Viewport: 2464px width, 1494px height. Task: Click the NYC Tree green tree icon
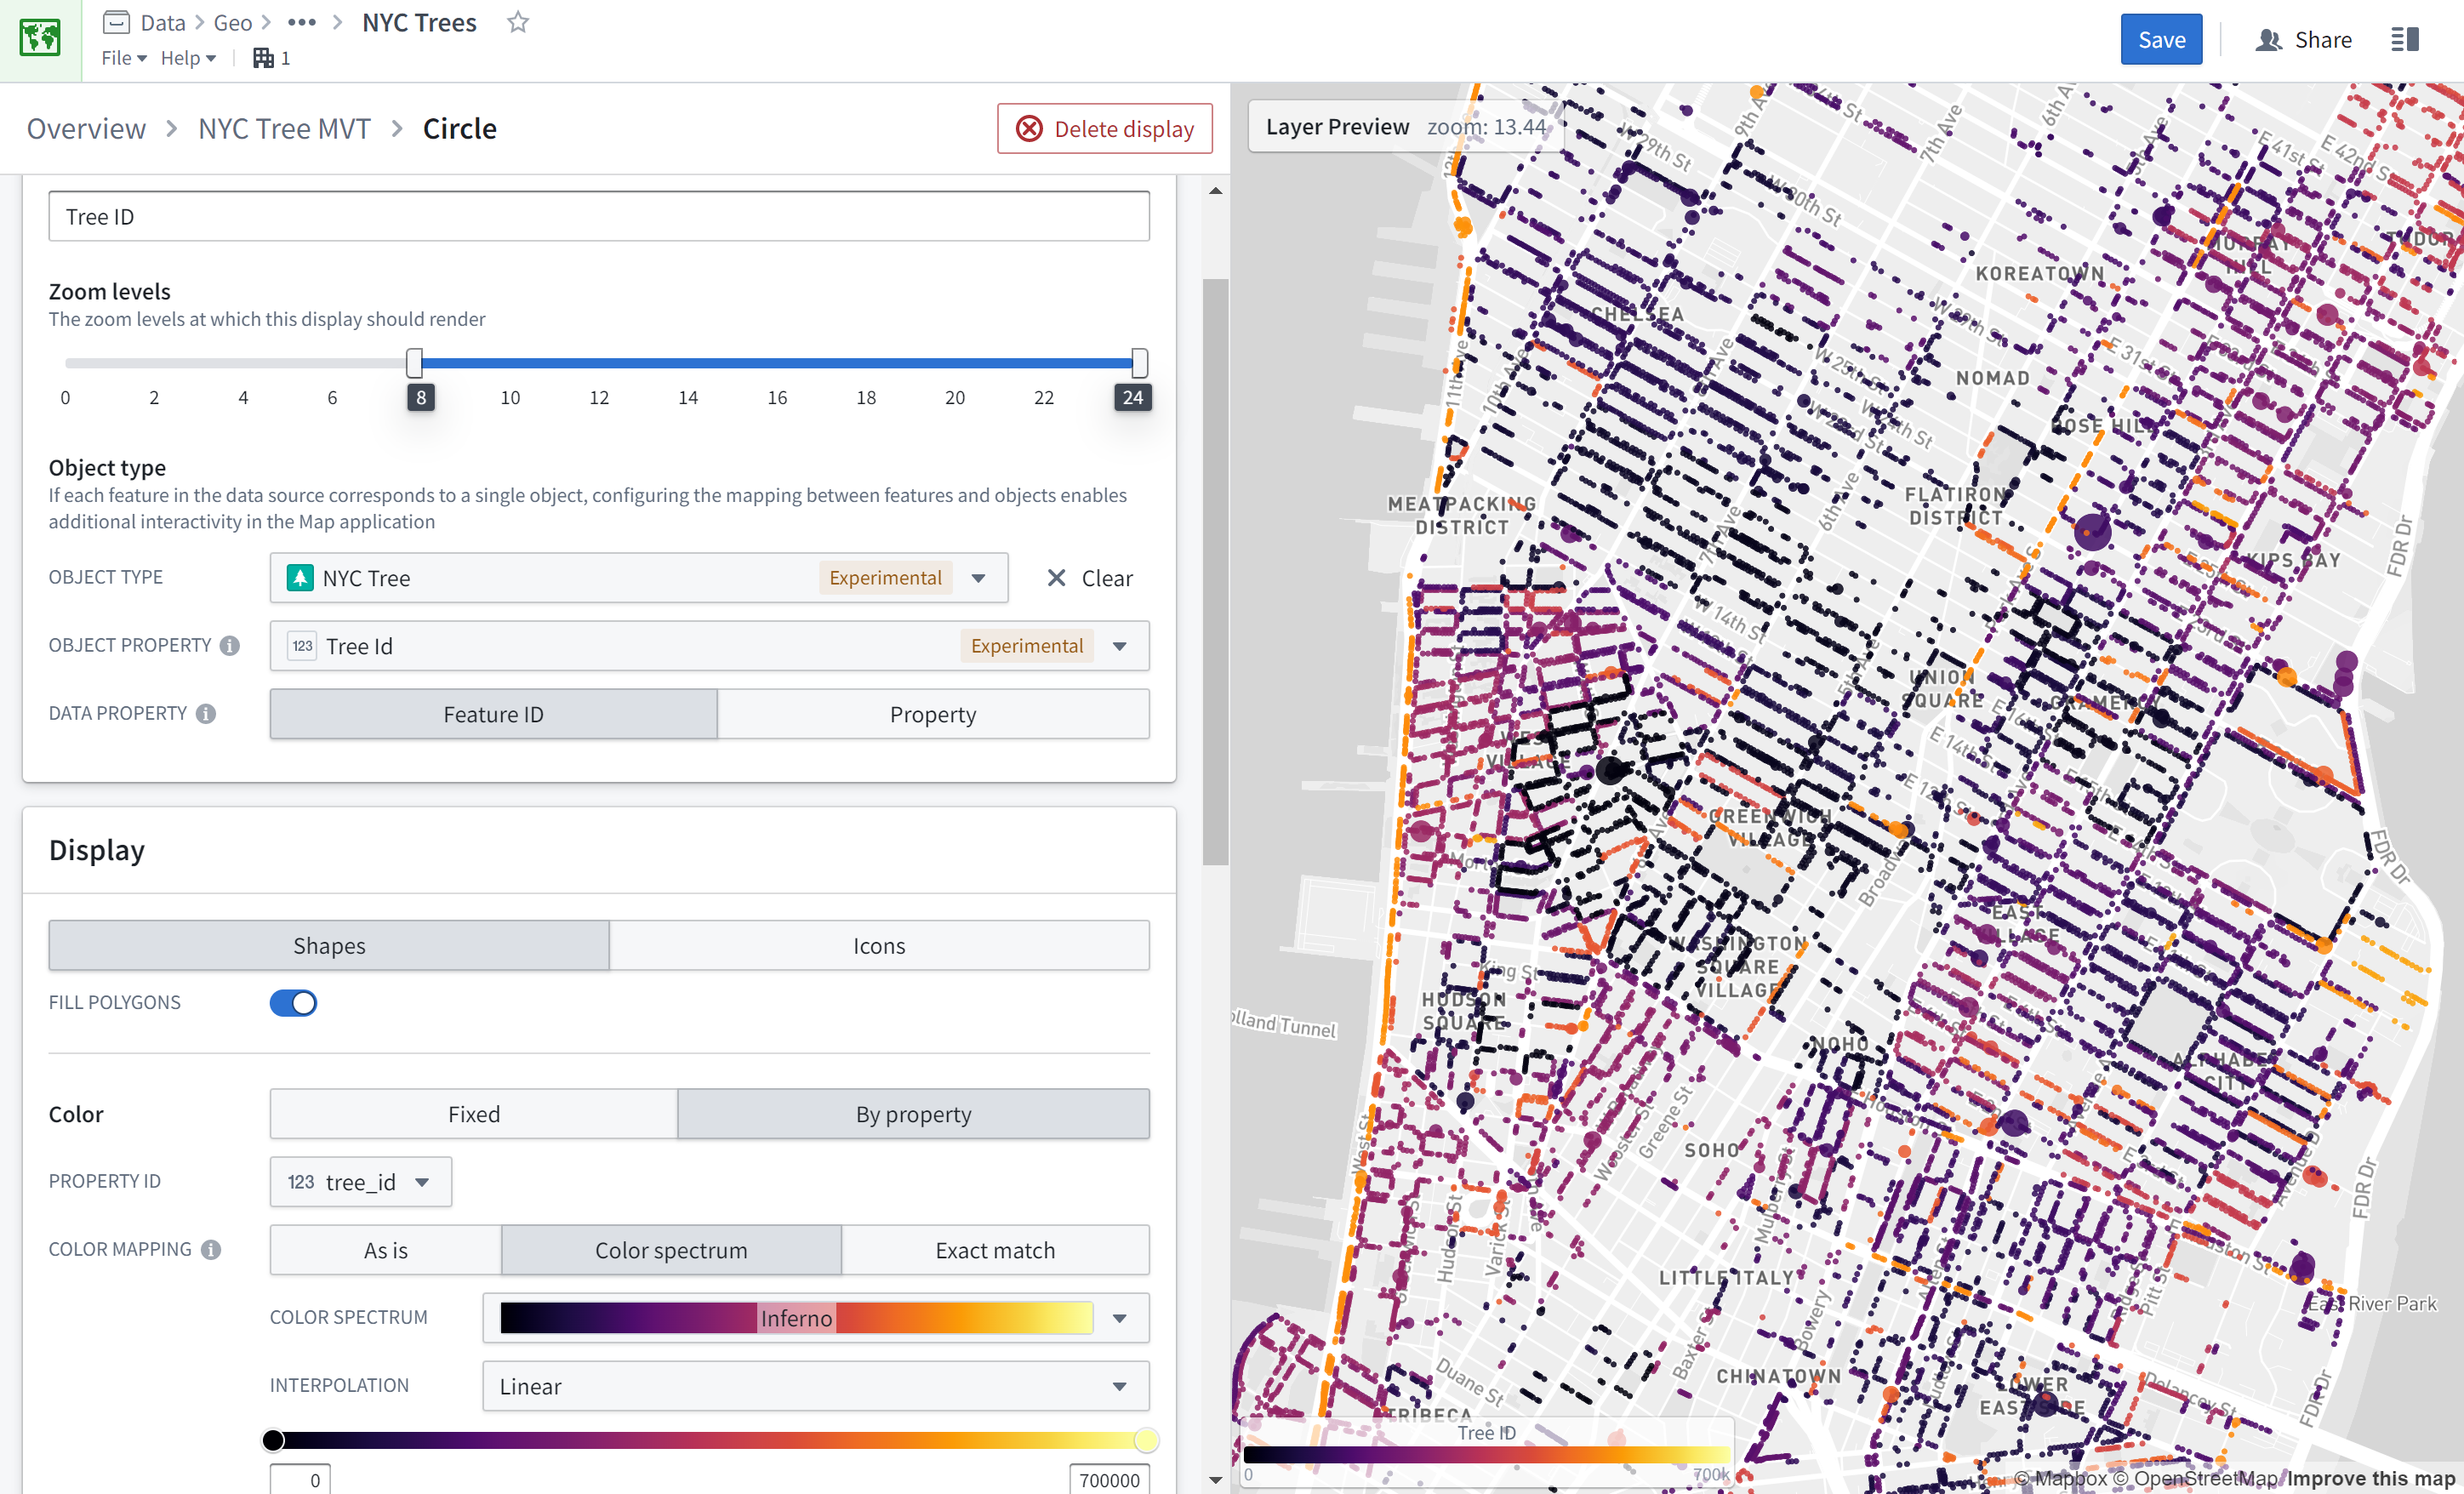coord(300,578)
